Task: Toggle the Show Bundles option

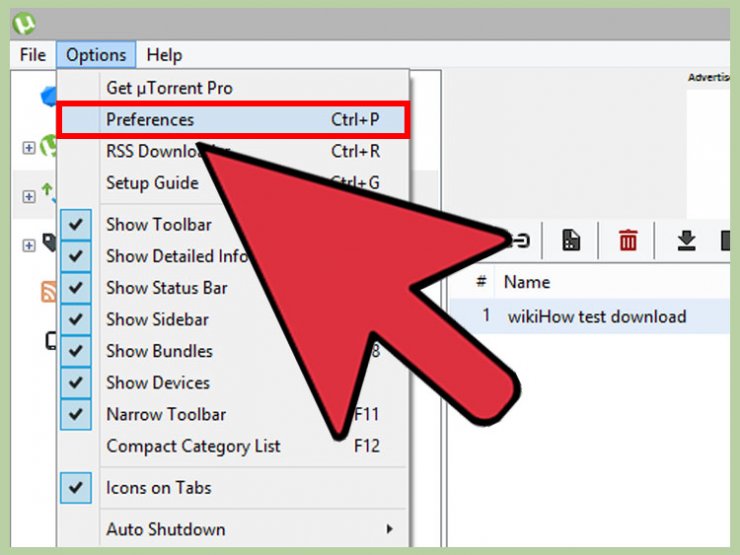Action: (x=233, y=351)
